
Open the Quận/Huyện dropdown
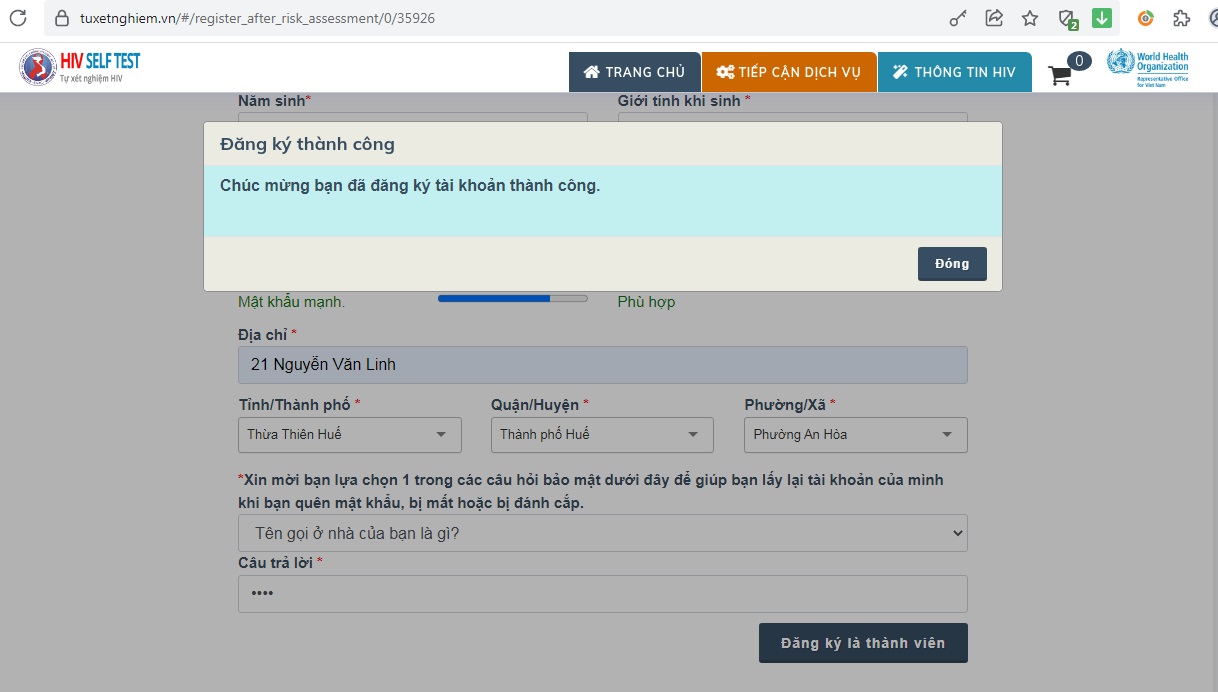pos(601,435)
